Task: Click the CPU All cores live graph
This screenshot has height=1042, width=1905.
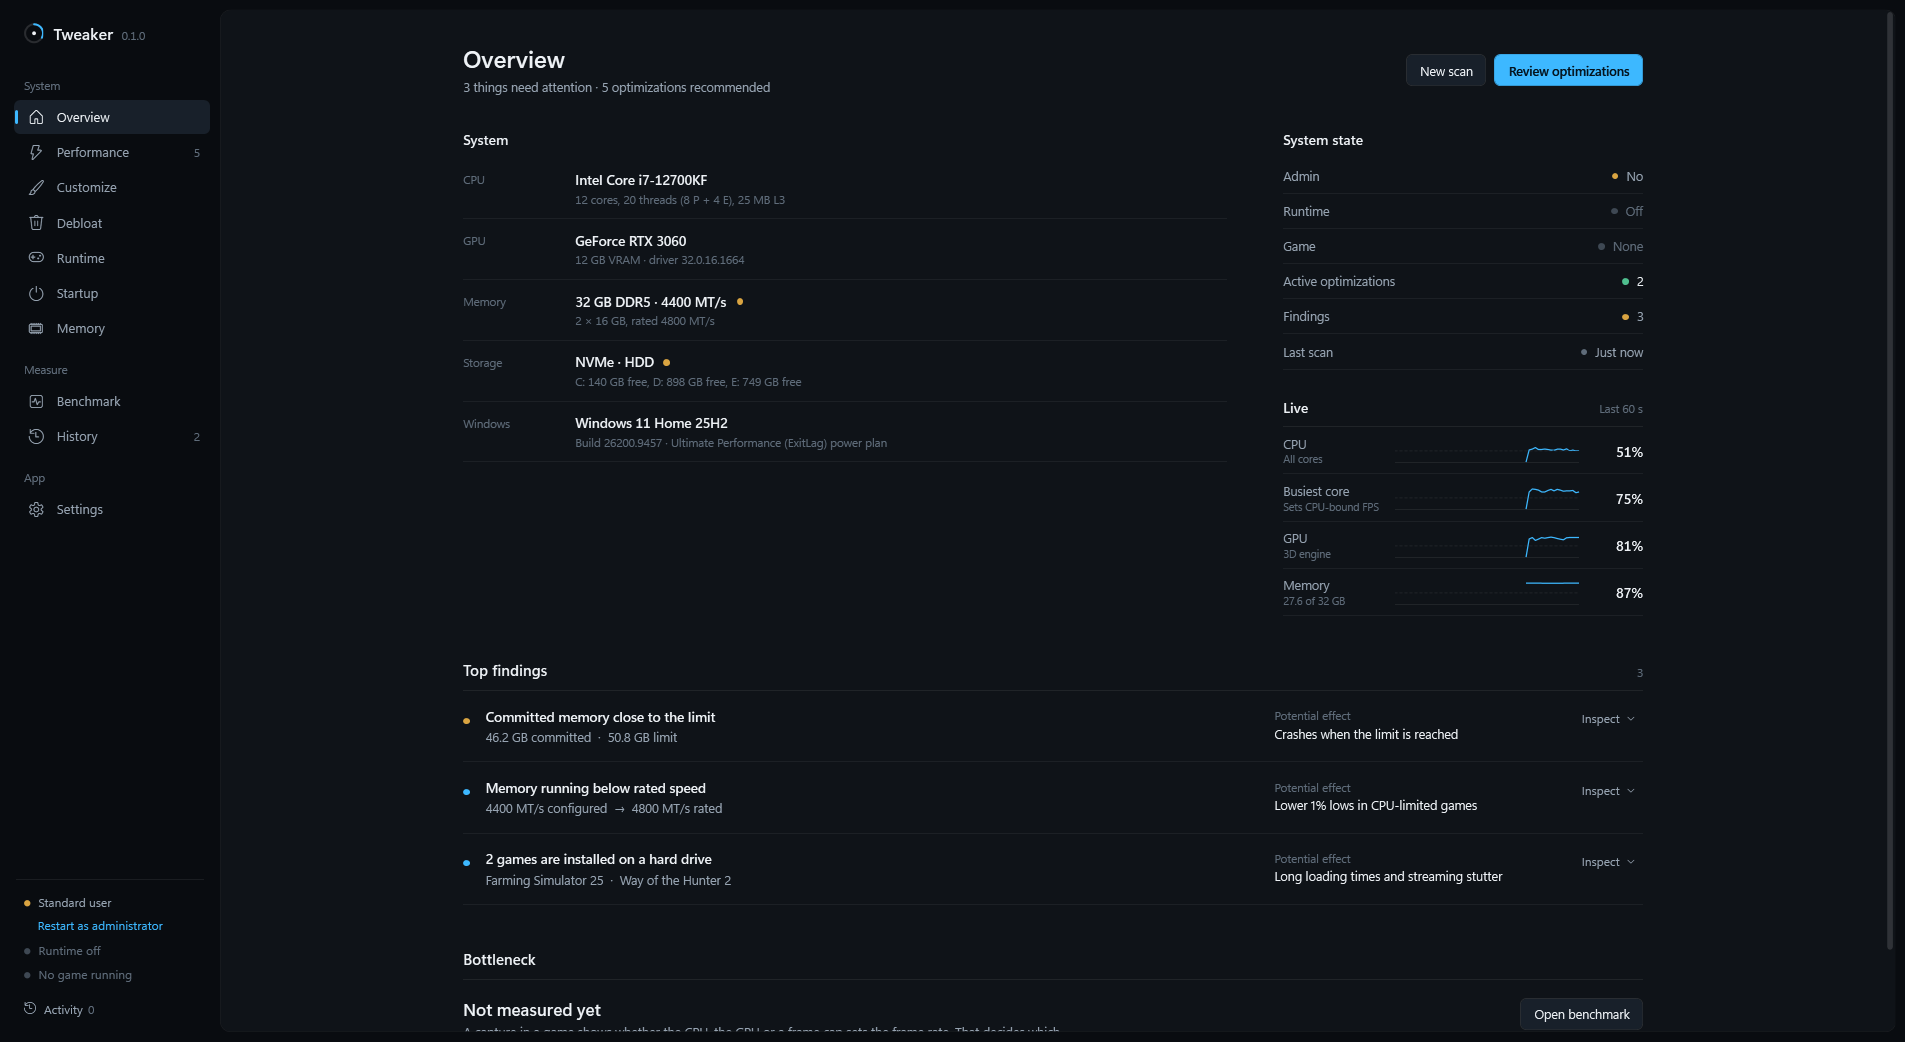Action: [x=1487, y=453]
